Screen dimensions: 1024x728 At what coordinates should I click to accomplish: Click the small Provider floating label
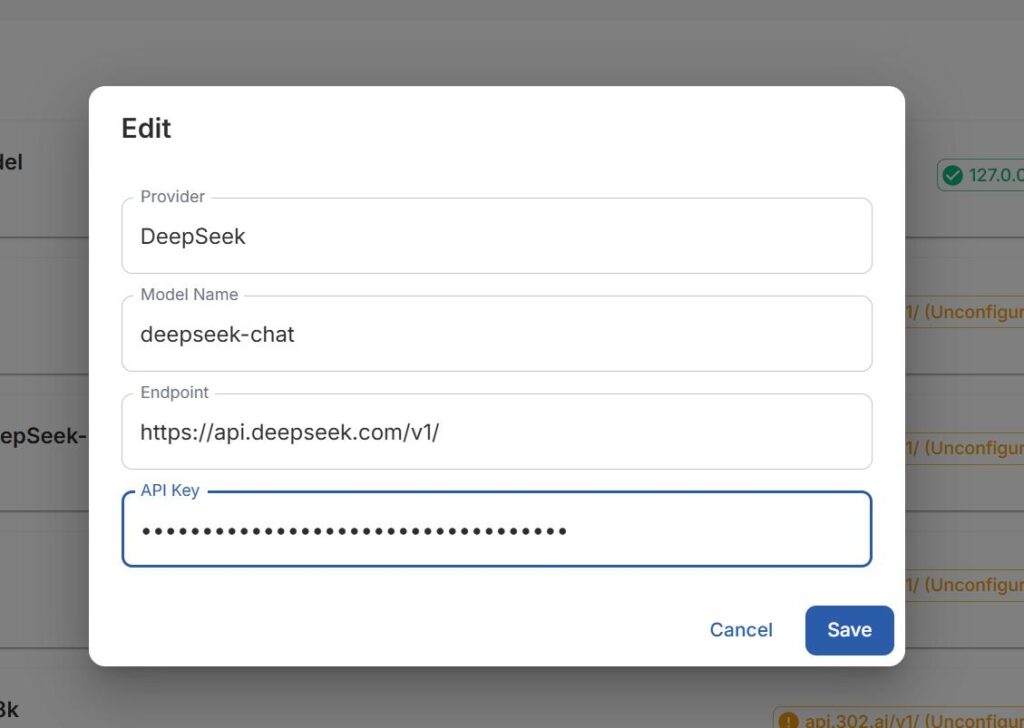172,197
